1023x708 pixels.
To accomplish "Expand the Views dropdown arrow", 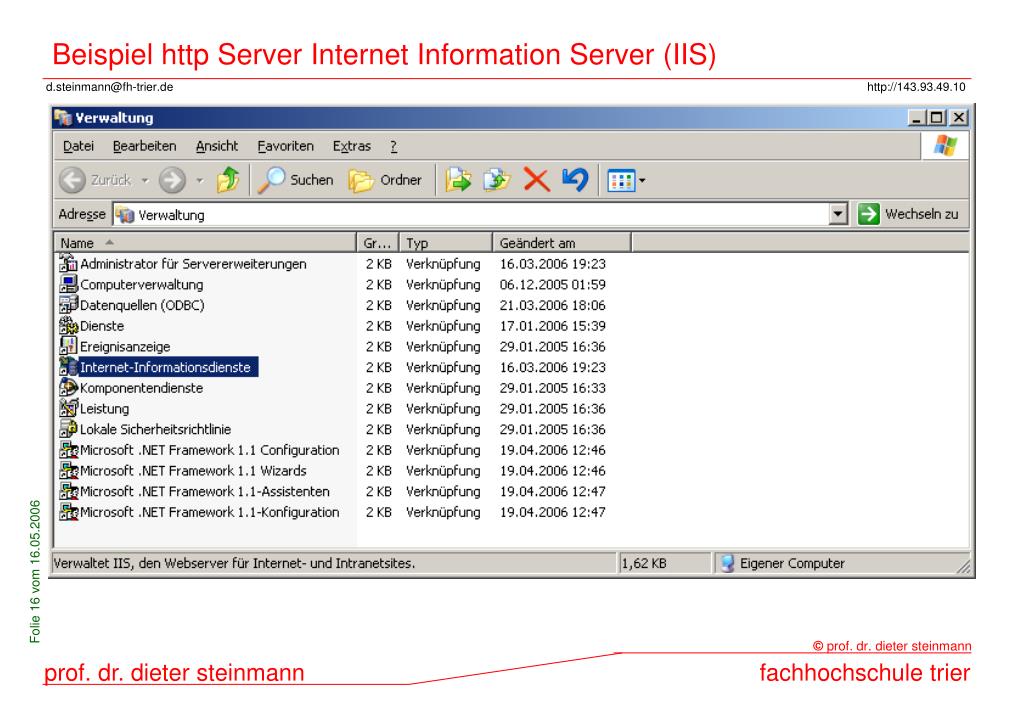I will 642,181.
